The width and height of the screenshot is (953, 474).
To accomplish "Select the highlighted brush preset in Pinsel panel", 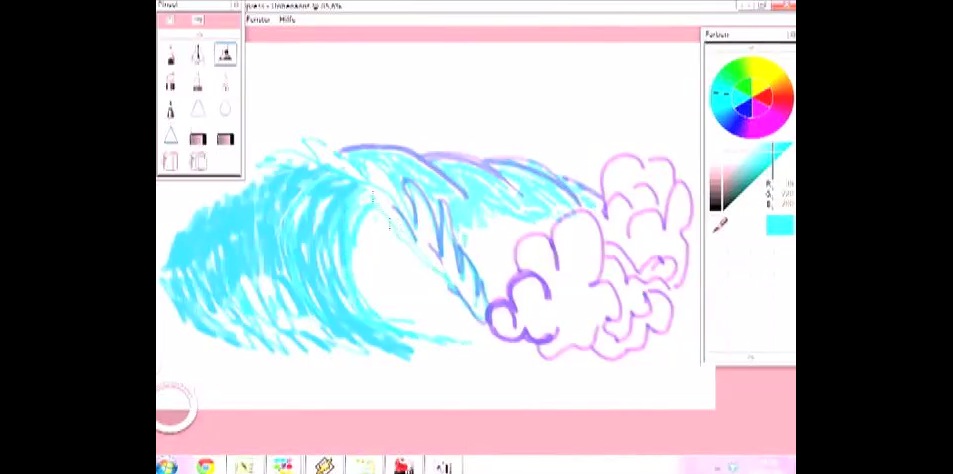I will click(225, 54).
